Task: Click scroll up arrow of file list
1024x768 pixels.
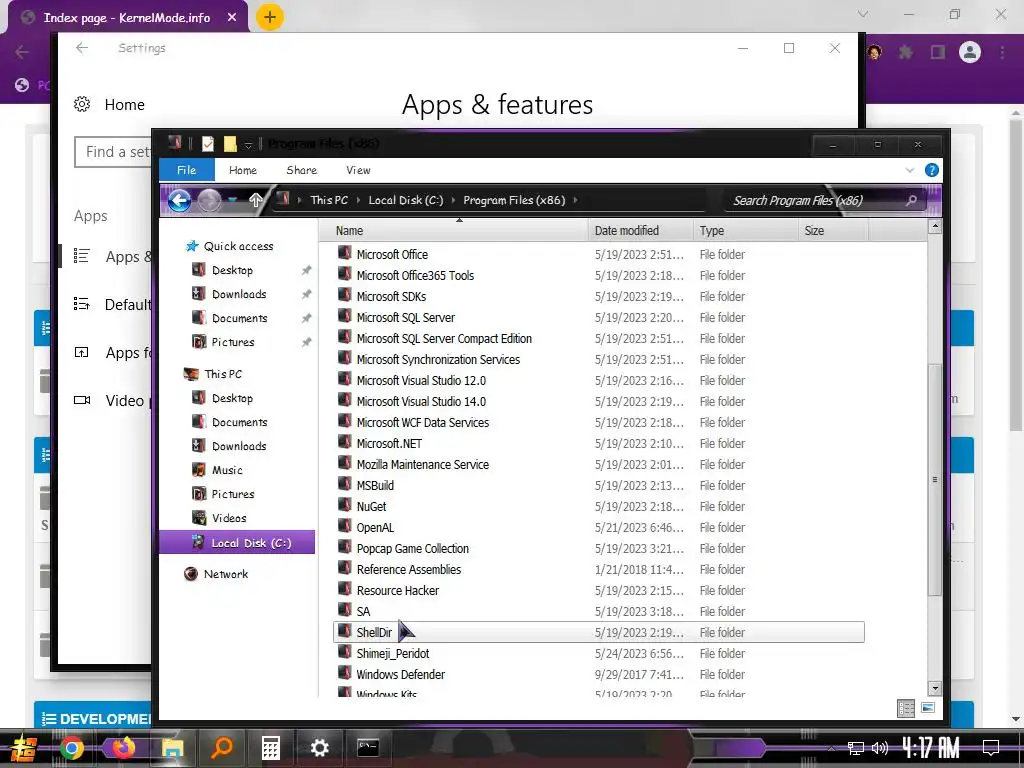Action: pyautogui.click(x=935, y=227)
